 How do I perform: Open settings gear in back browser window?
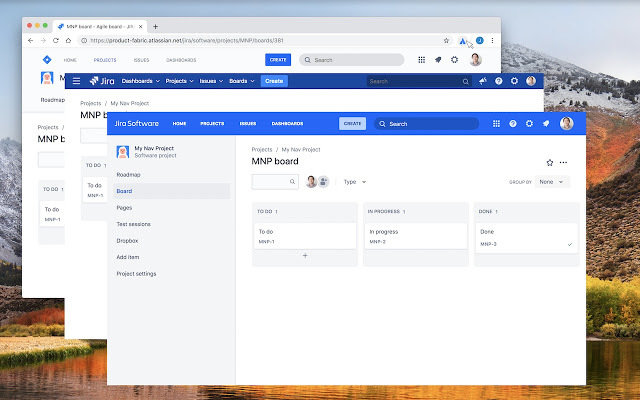coord(454,60)
